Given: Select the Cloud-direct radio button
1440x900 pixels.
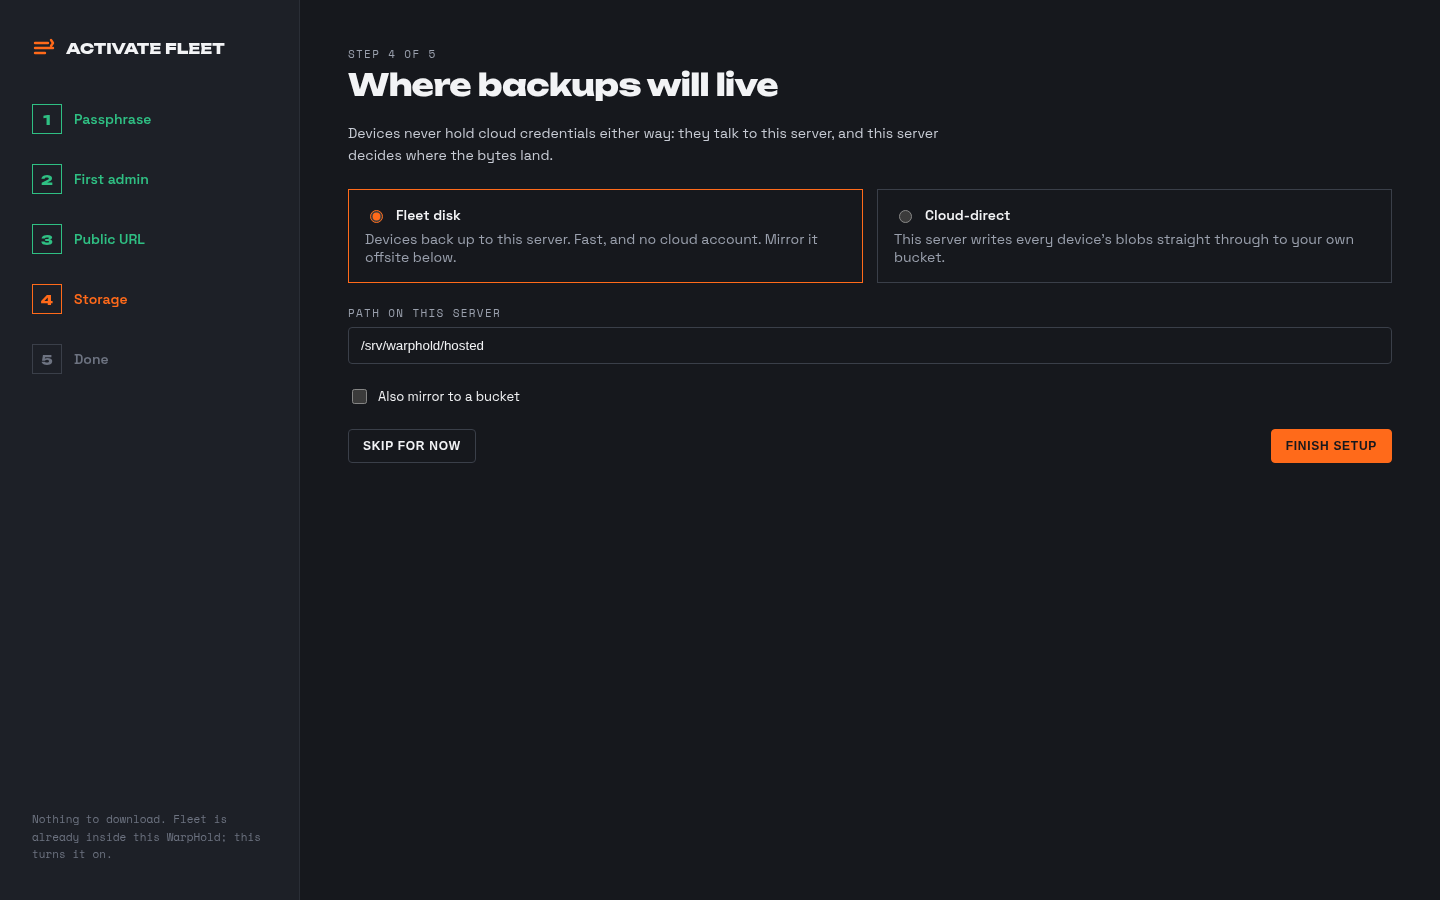Looking at the screenshot, I should (x=905, y=216).
